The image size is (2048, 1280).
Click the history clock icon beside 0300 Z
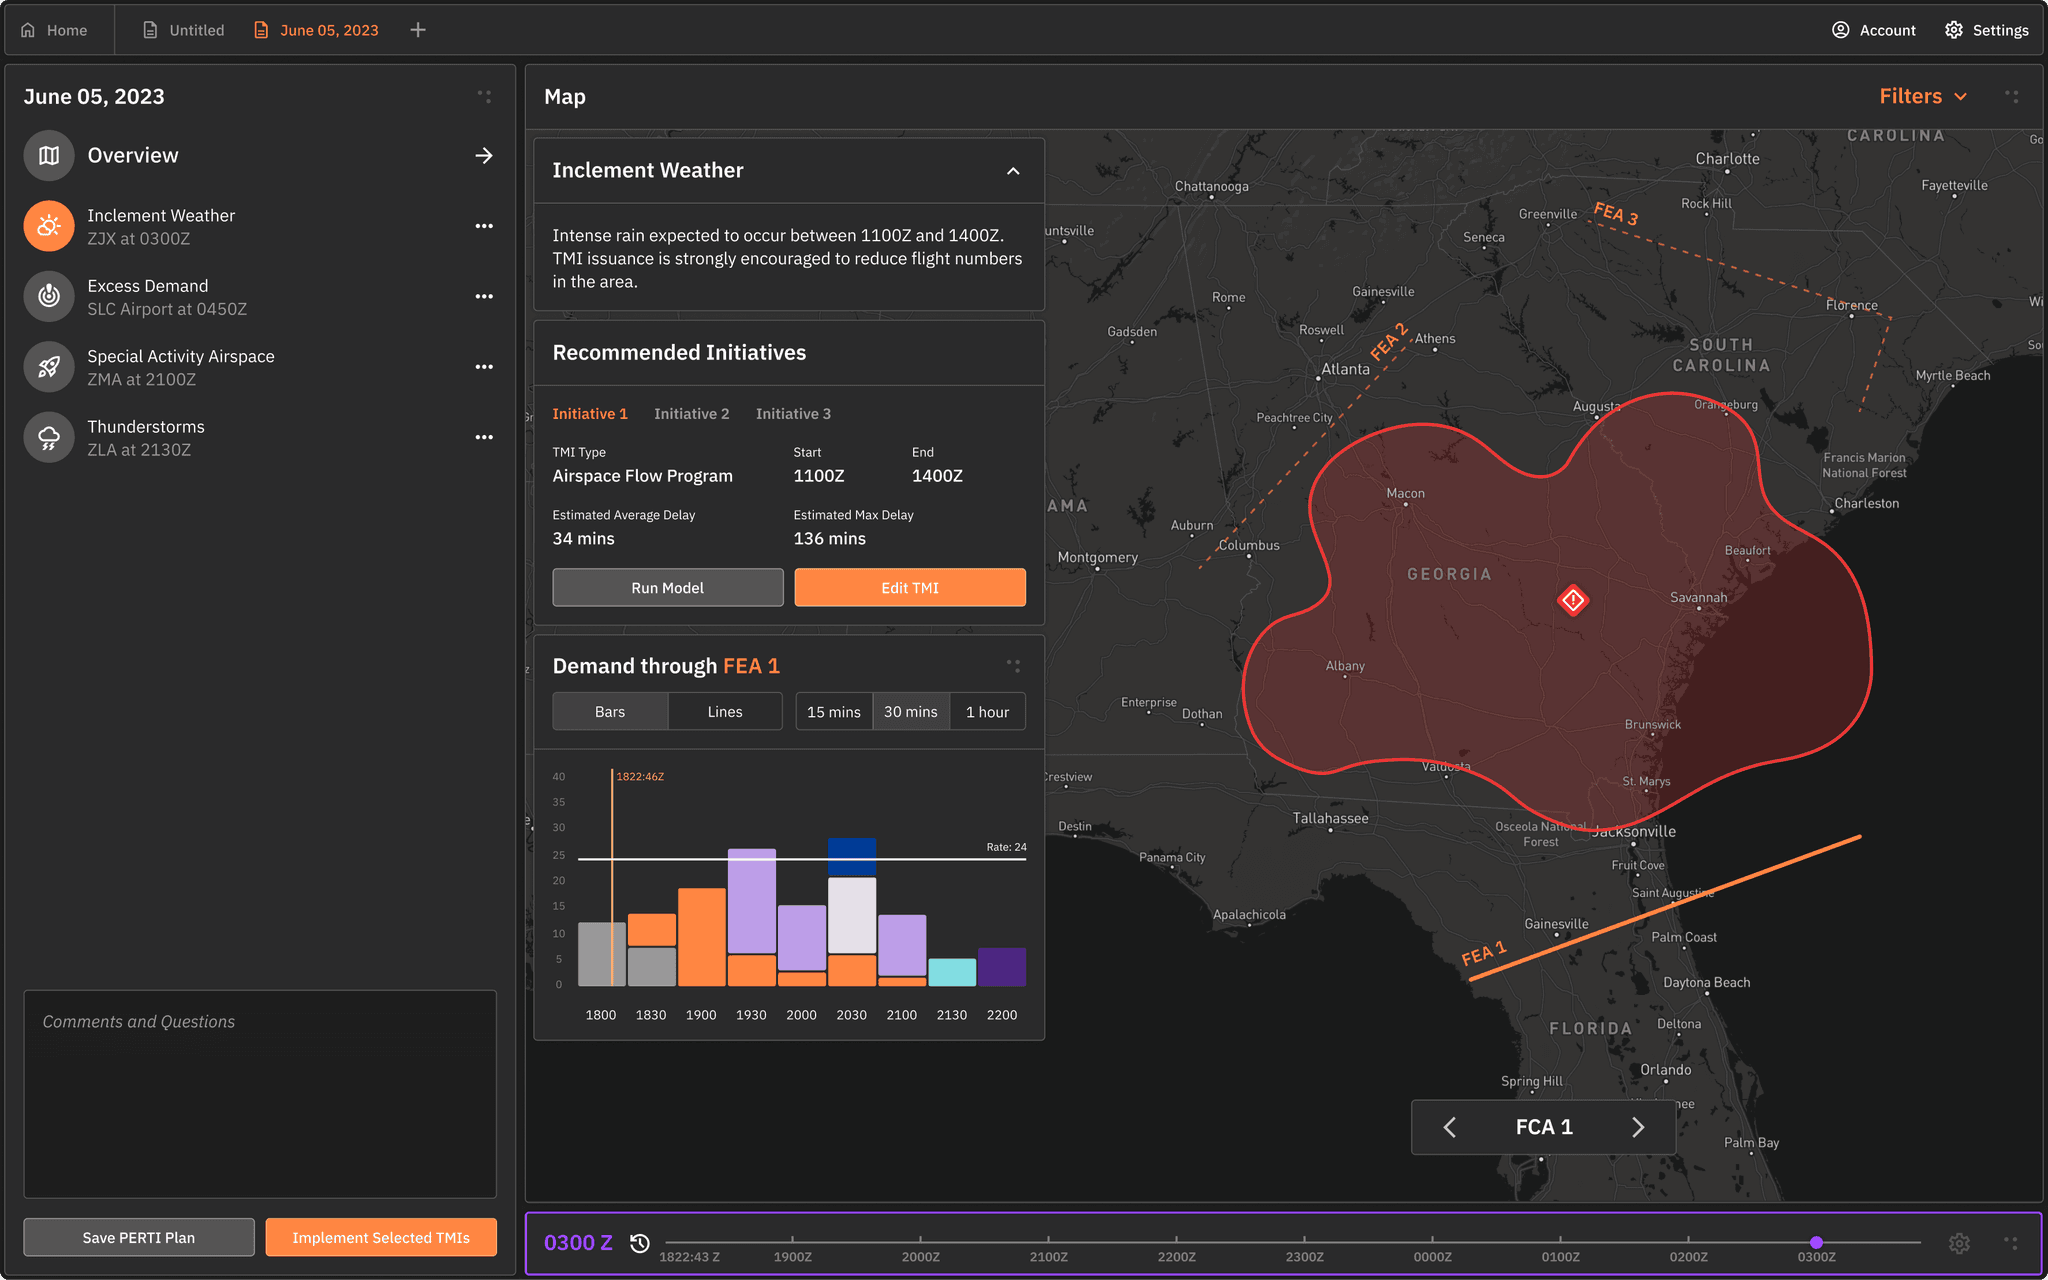(x=640, y=1243)
